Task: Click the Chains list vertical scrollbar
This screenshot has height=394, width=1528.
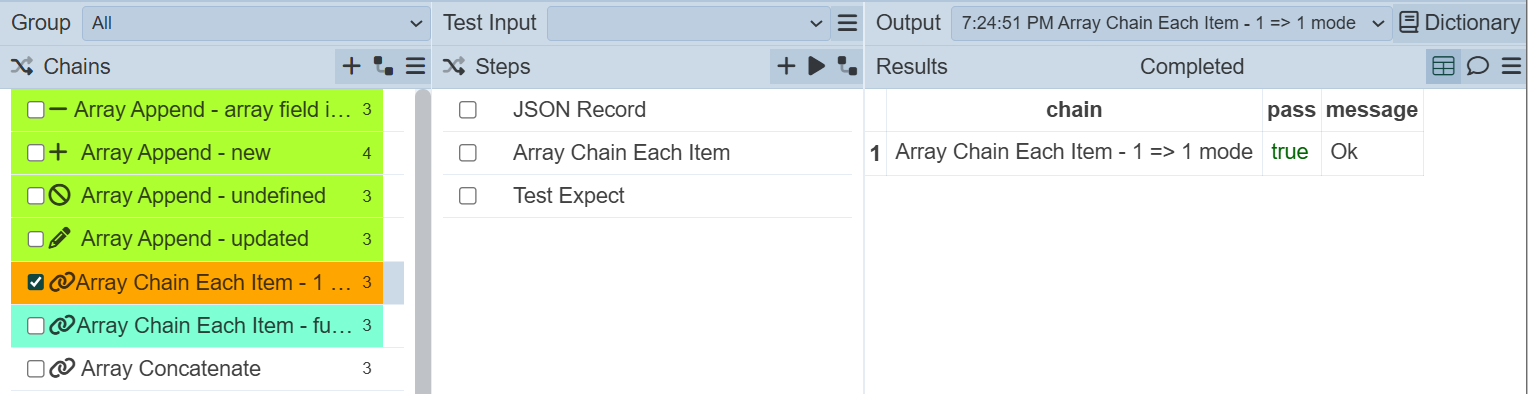Action: [422, 240]
